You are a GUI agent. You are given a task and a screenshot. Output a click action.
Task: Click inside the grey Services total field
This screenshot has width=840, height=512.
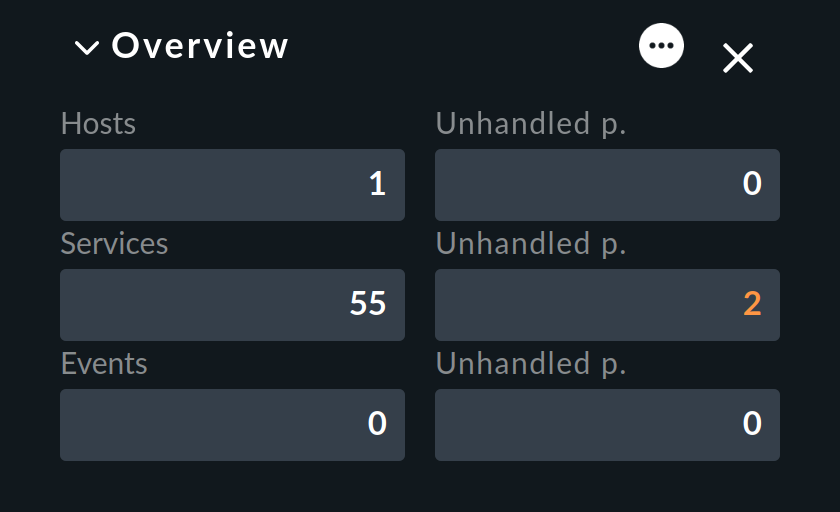[x=232, y=305]
